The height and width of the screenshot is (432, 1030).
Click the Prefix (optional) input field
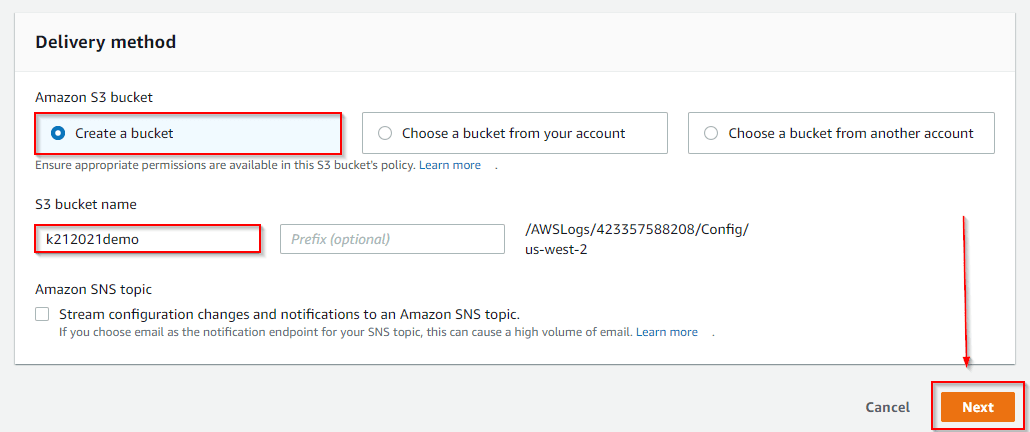(x=392, y=239)
